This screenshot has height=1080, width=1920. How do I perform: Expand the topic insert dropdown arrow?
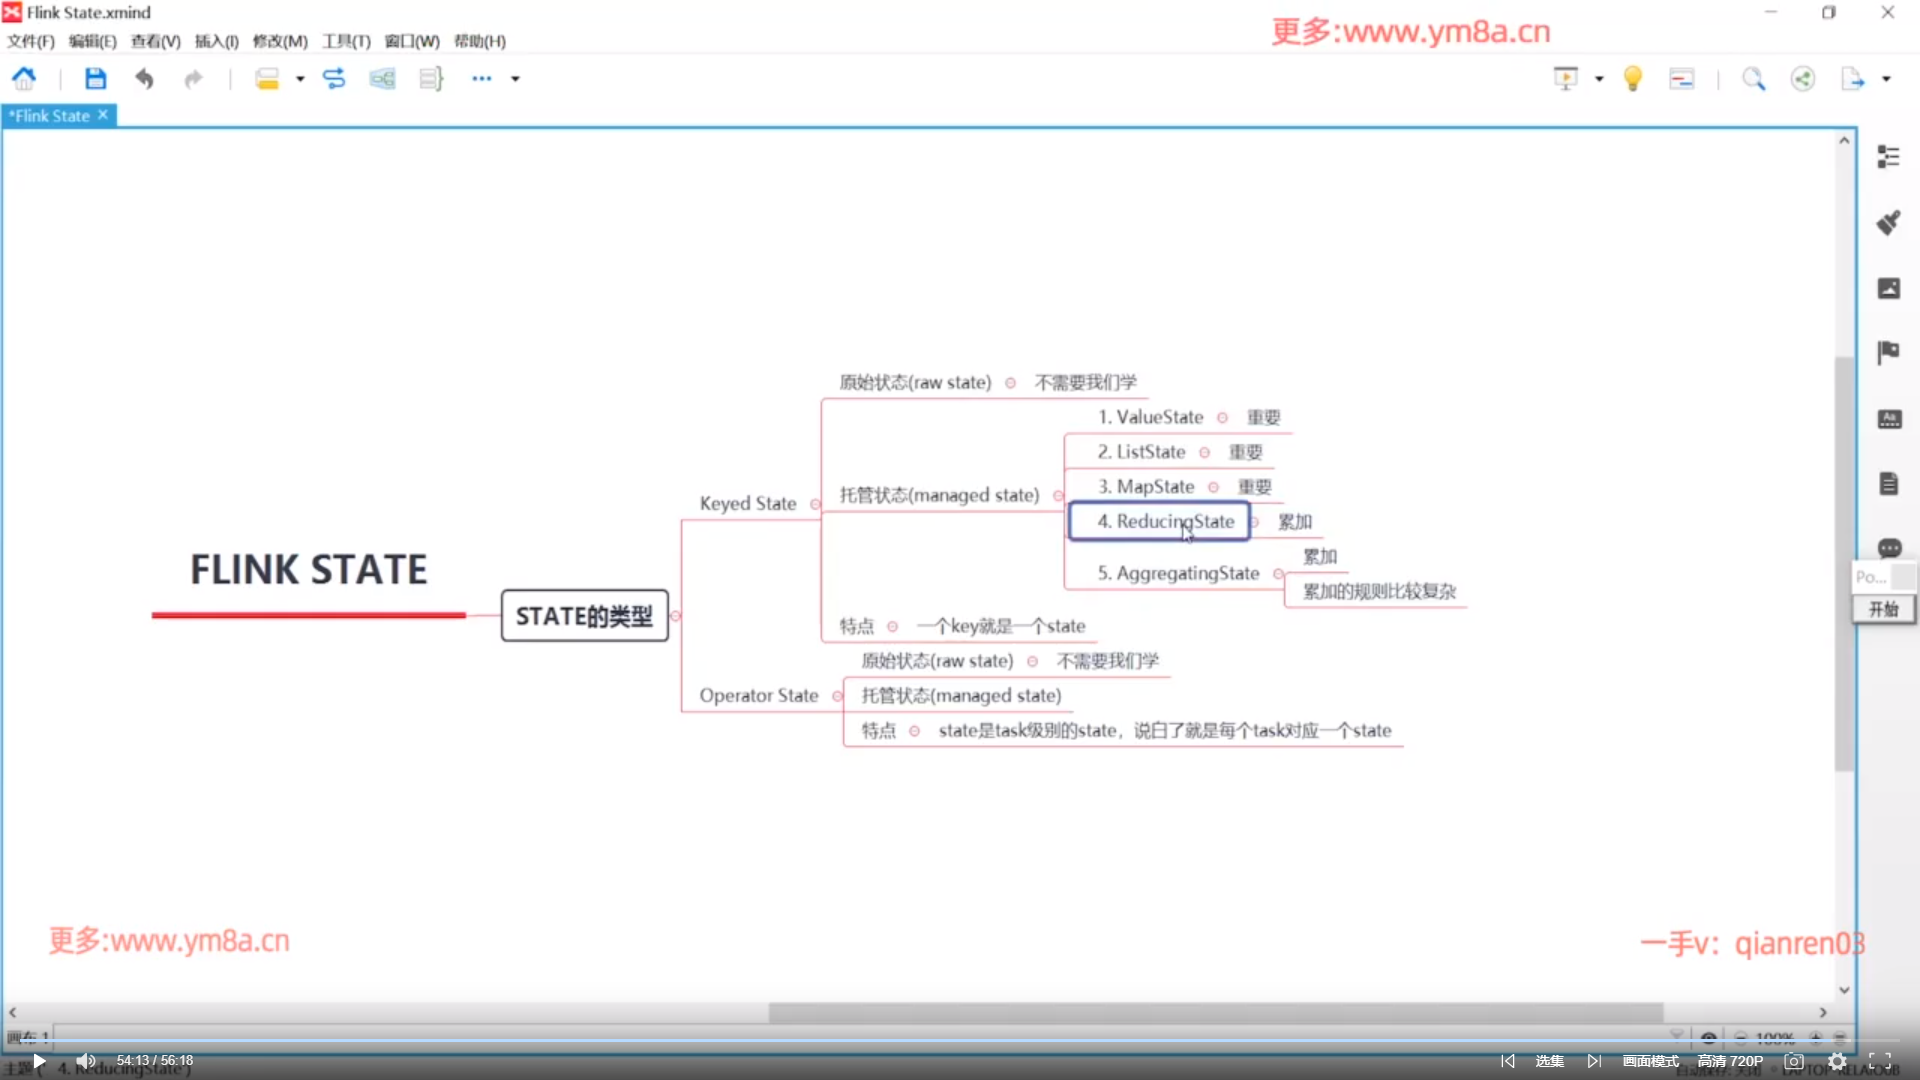click(300, 78)
